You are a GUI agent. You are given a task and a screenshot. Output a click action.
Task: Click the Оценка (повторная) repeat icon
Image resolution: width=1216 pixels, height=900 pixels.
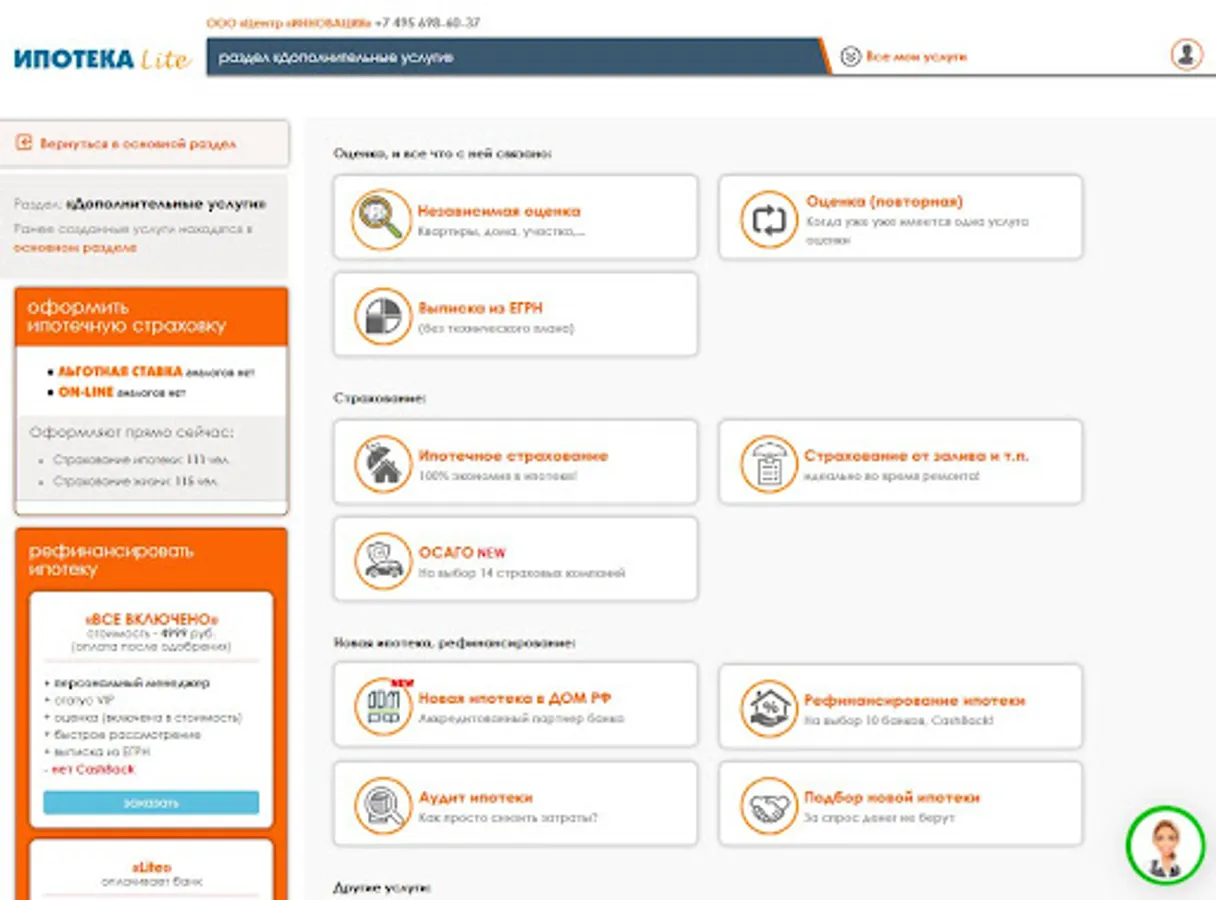click(769, 219)
